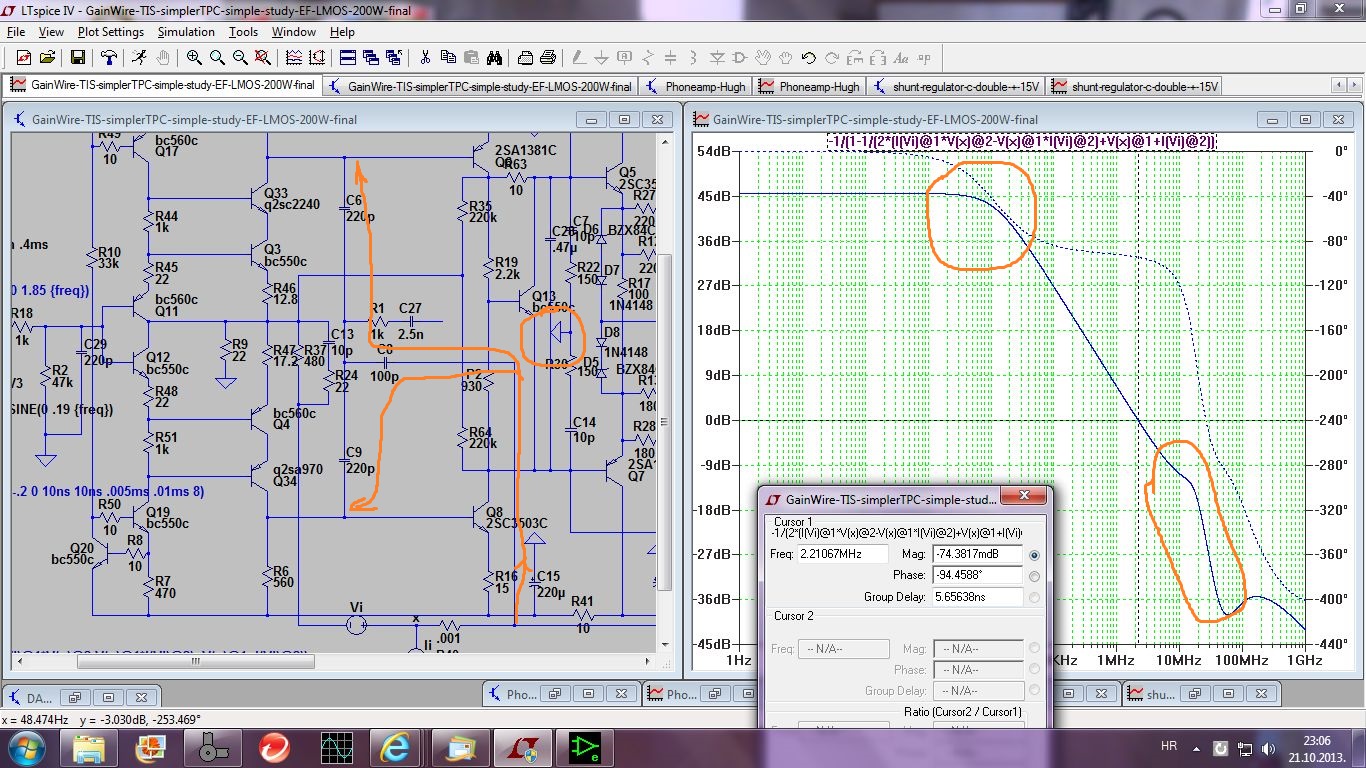Click the Tile Windows icon
The width and height of the screenshot is (1366, 768).
[x=347, y=58]
